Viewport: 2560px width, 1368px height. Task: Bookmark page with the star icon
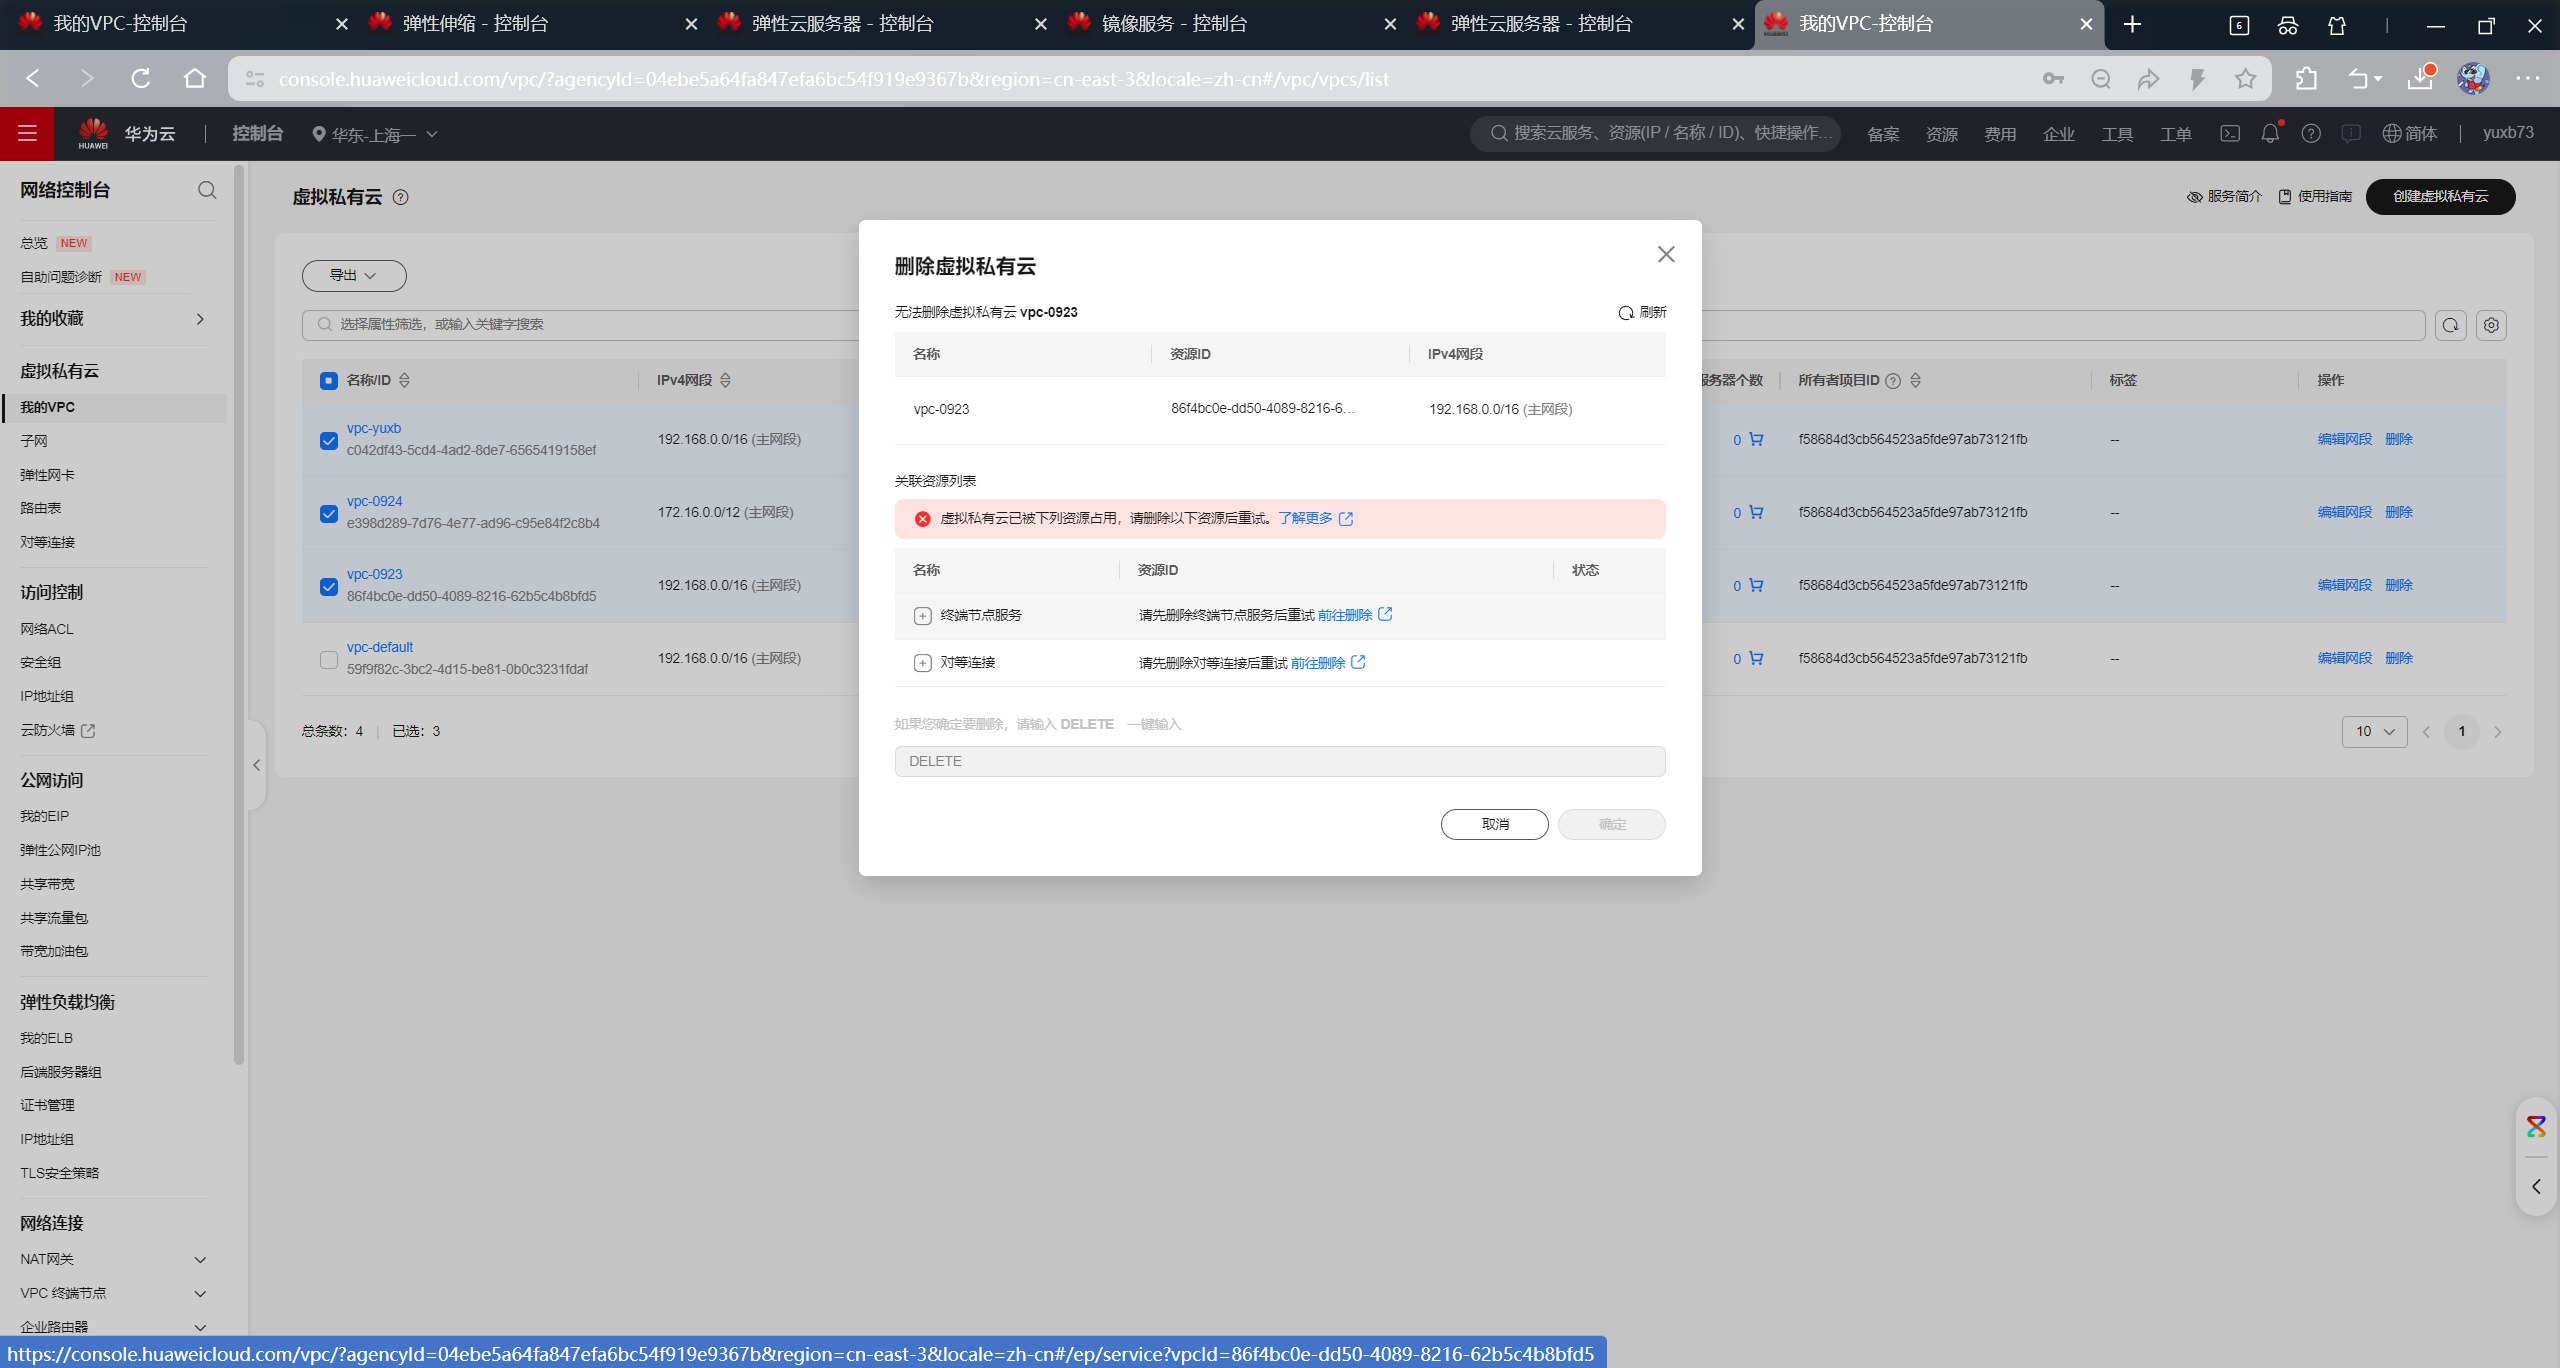pos(2245,79)
